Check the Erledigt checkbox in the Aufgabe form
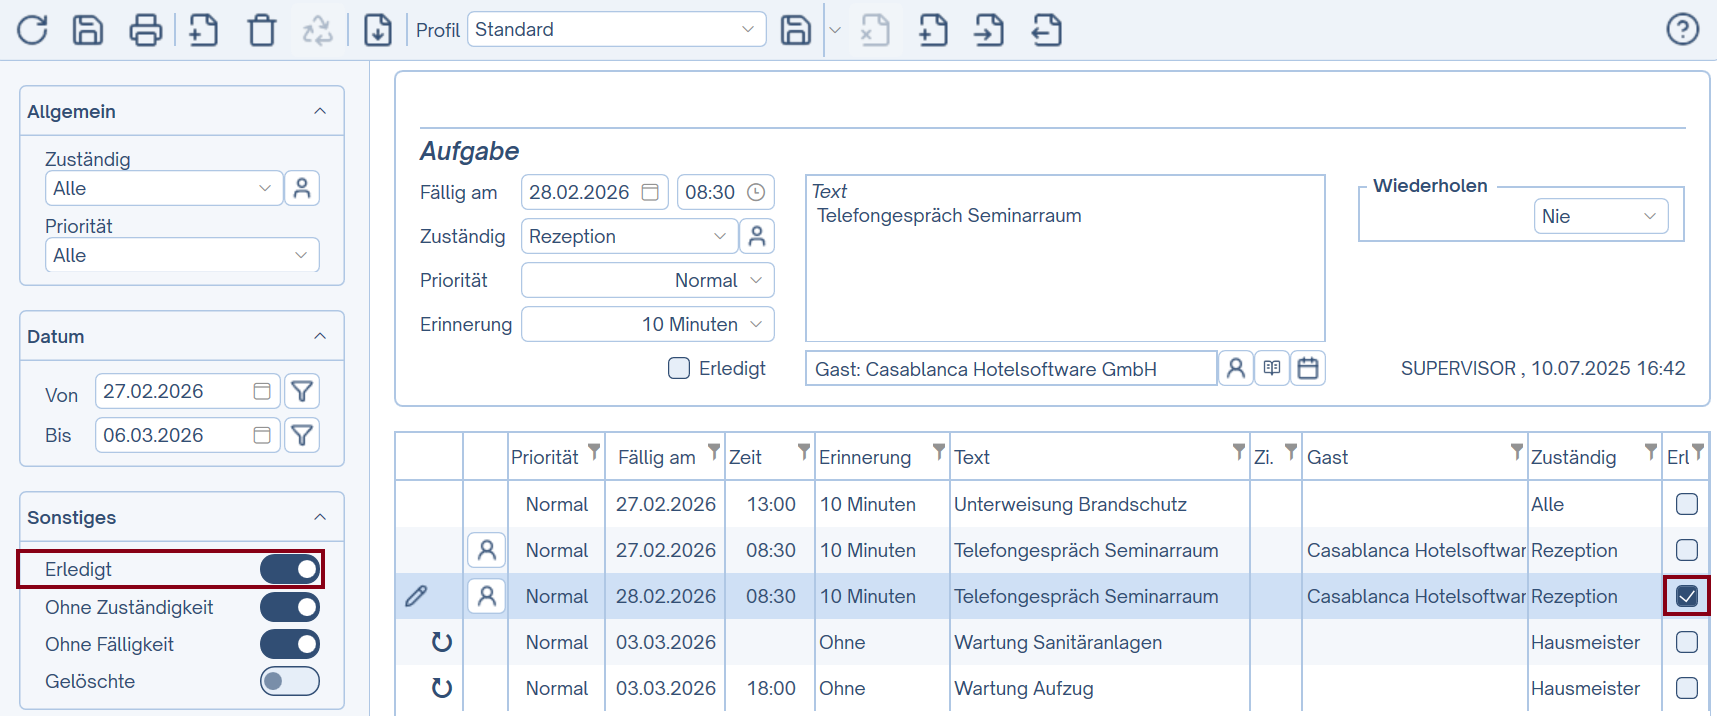The image size is (1717, 716). [679, 368]
